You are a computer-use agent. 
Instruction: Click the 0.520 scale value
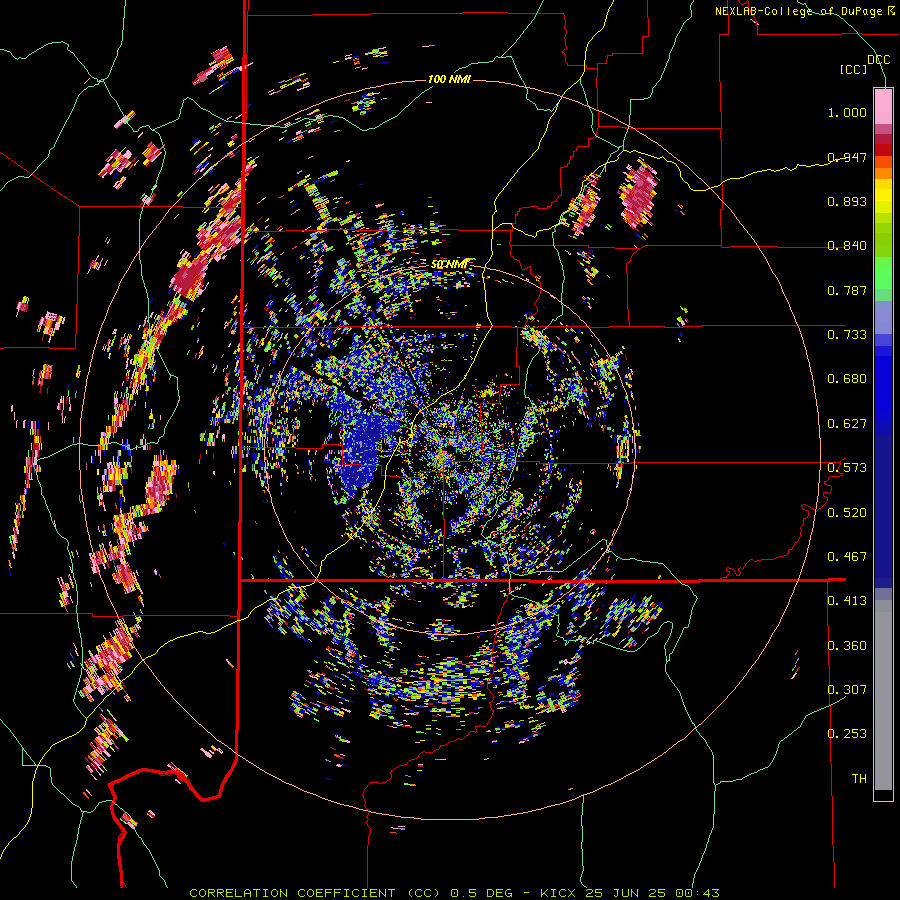[847, 513]
